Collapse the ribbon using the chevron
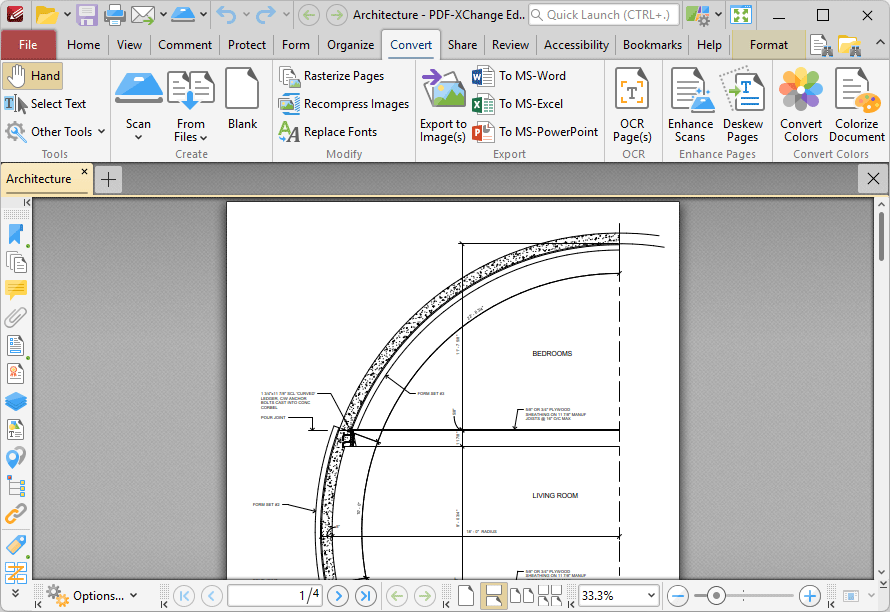The image size is (890, 612). click(x=879, y=43)
